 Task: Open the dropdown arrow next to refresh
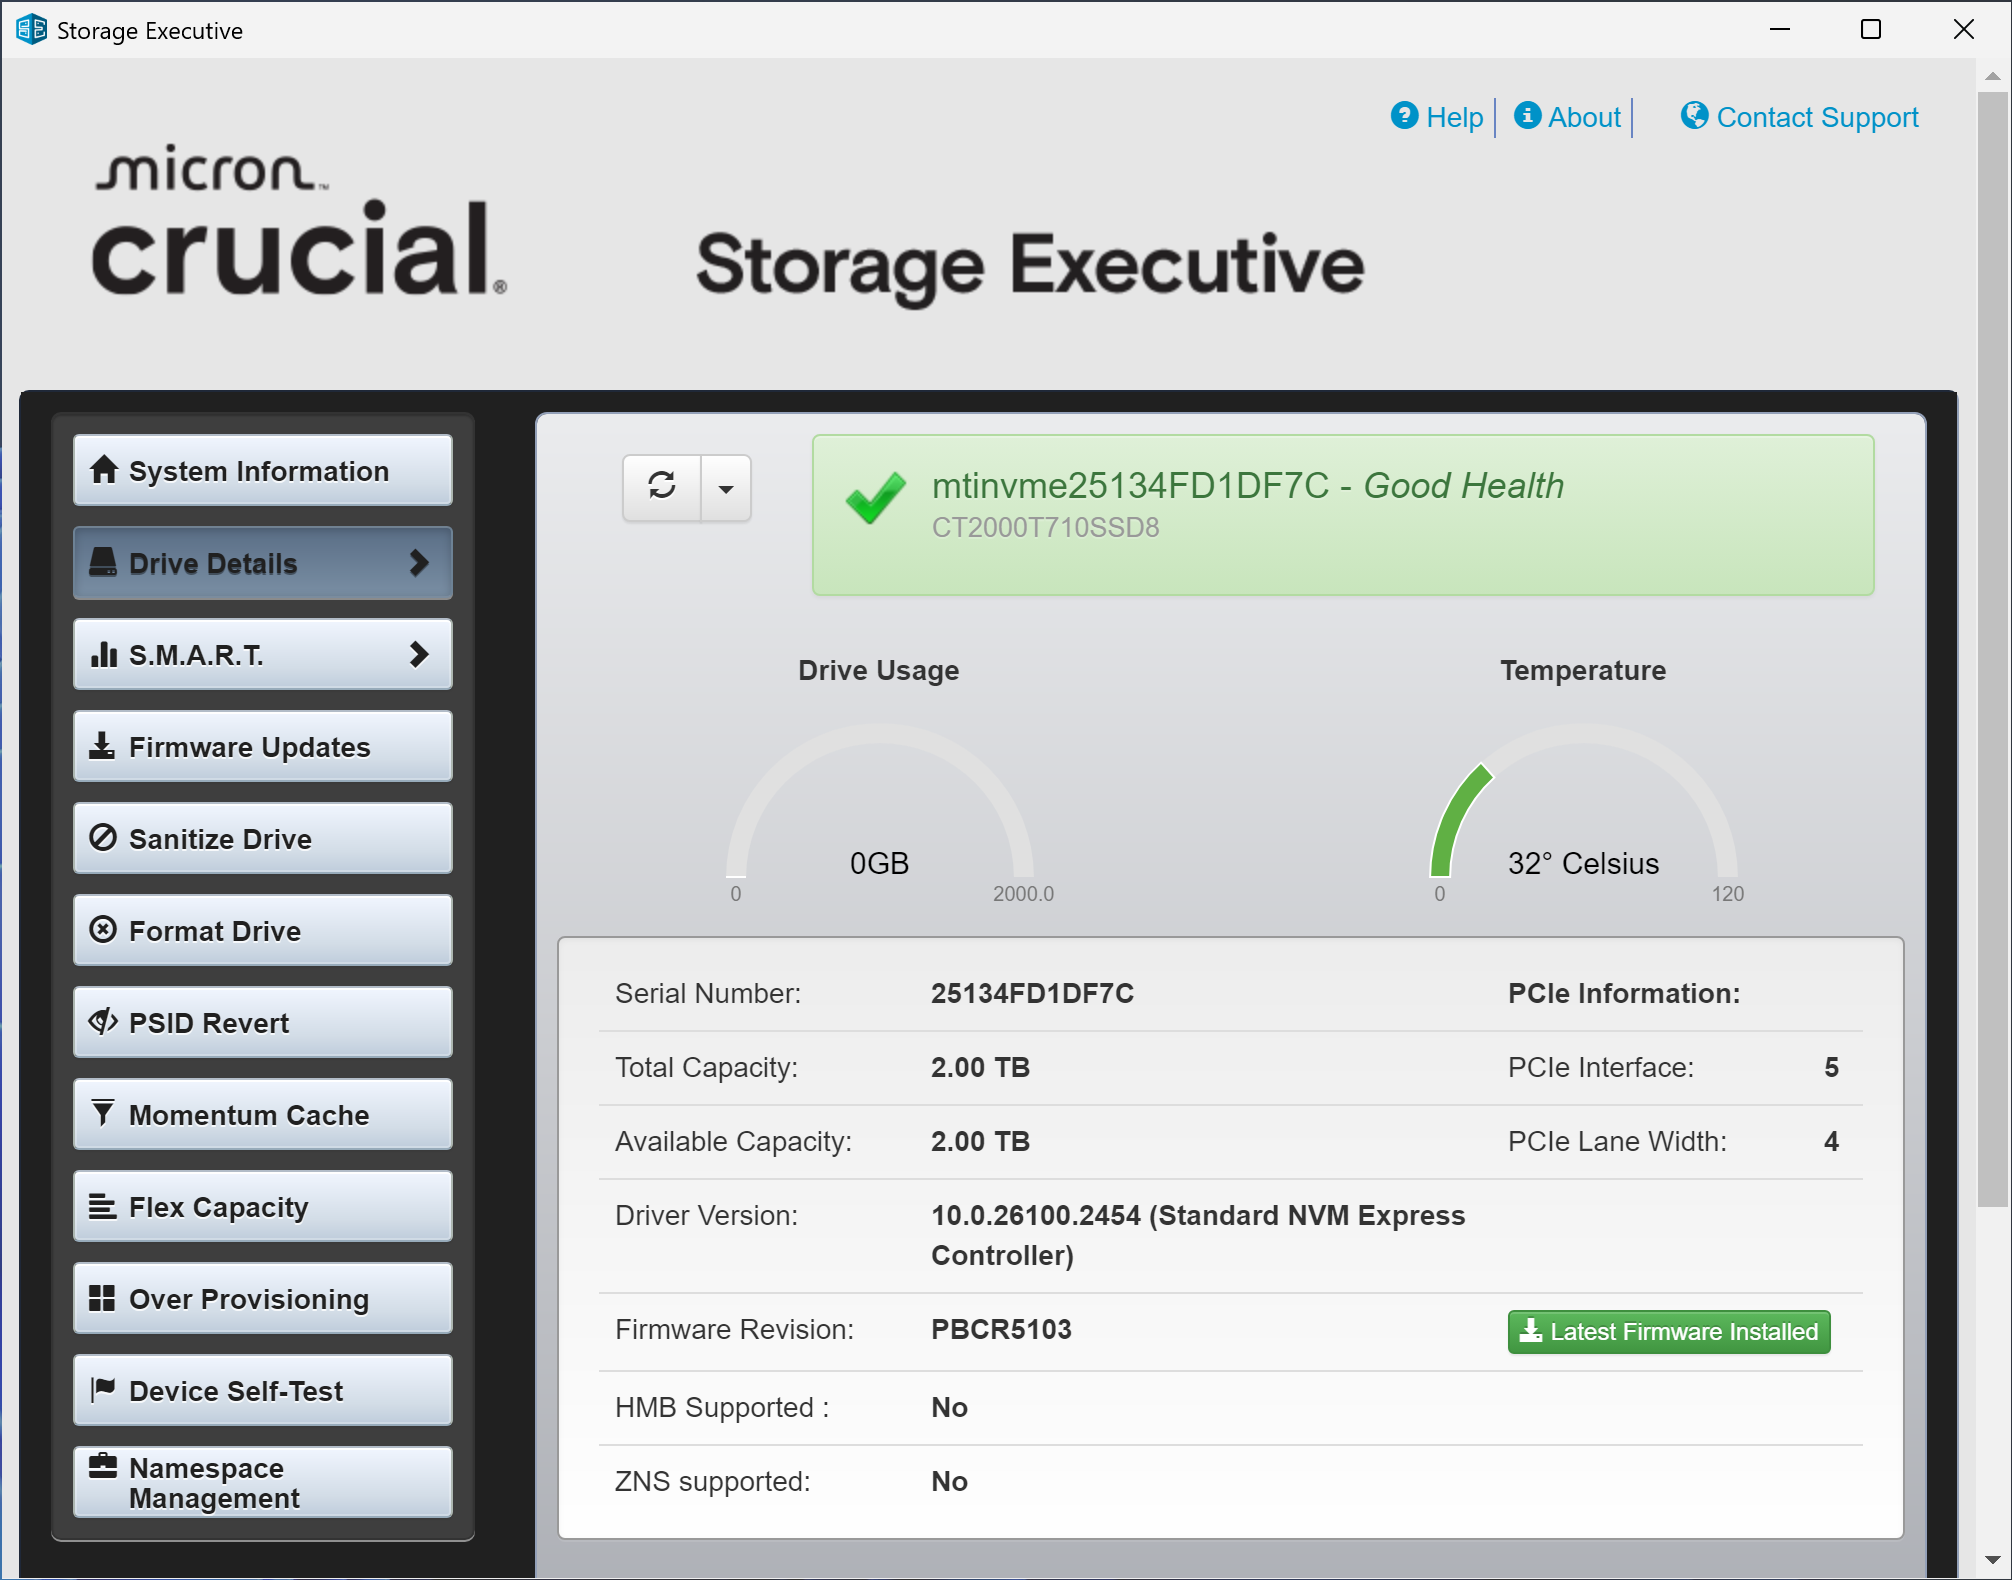point(726,487)
